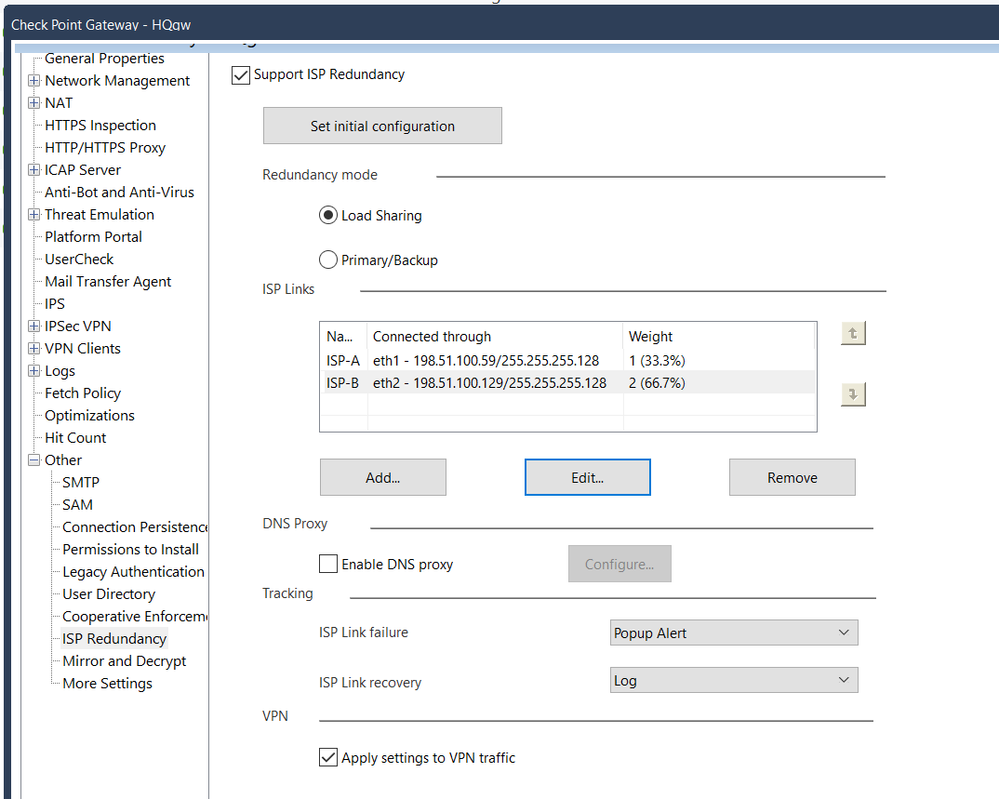Select Cooperative Enforcement tree item
This screenshot has width=999, height=799.
point(134,616)
